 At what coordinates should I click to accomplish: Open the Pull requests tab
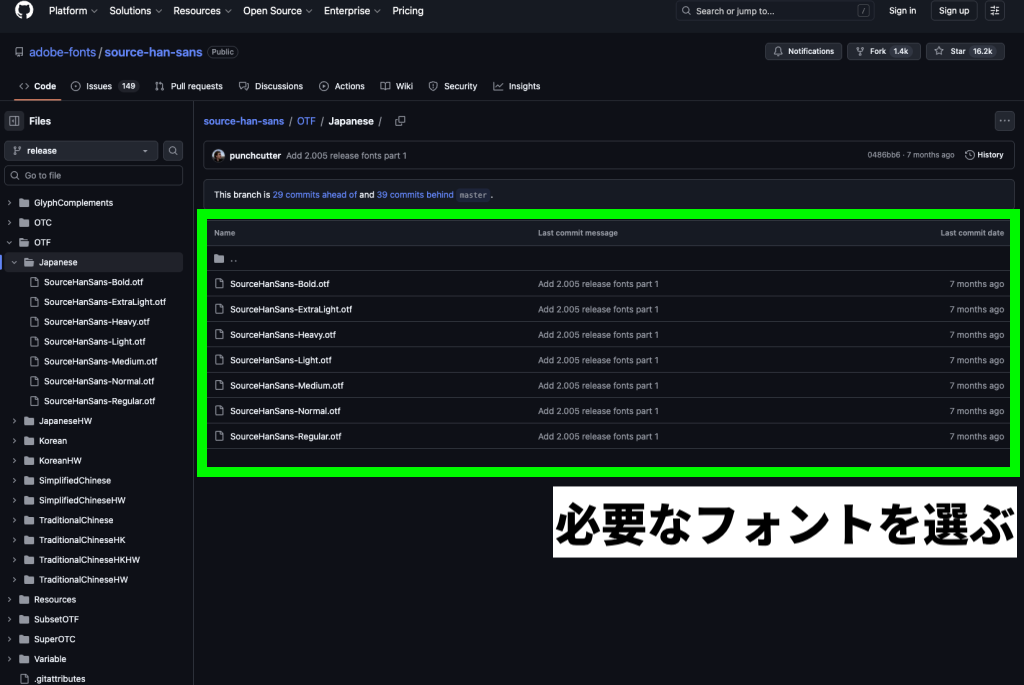click(x=189, y=87)
